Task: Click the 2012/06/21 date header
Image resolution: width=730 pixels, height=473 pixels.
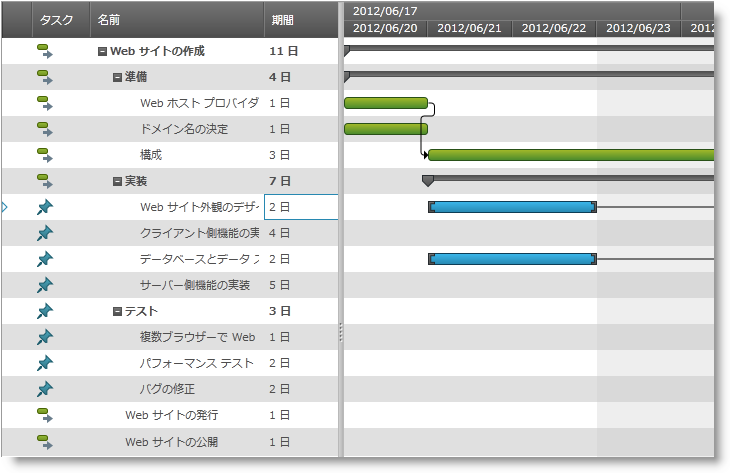Action: click(x=469, y=28)
